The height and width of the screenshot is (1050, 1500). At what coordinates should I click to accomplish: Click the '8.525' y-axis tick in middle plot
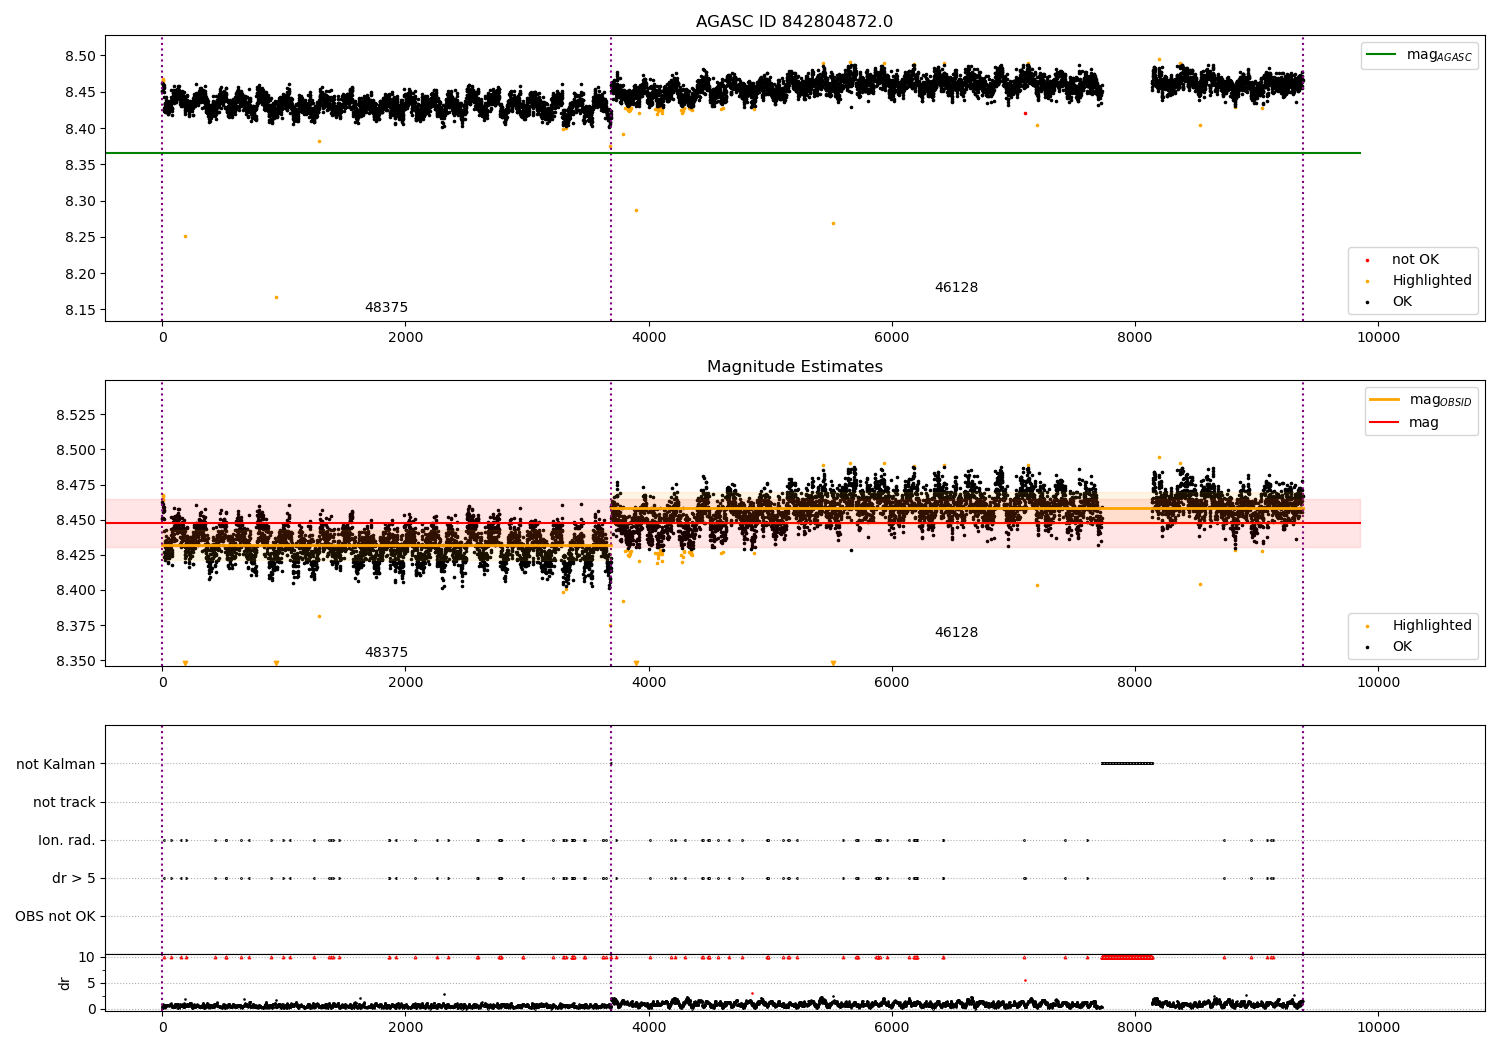click(x=77, y=415)
